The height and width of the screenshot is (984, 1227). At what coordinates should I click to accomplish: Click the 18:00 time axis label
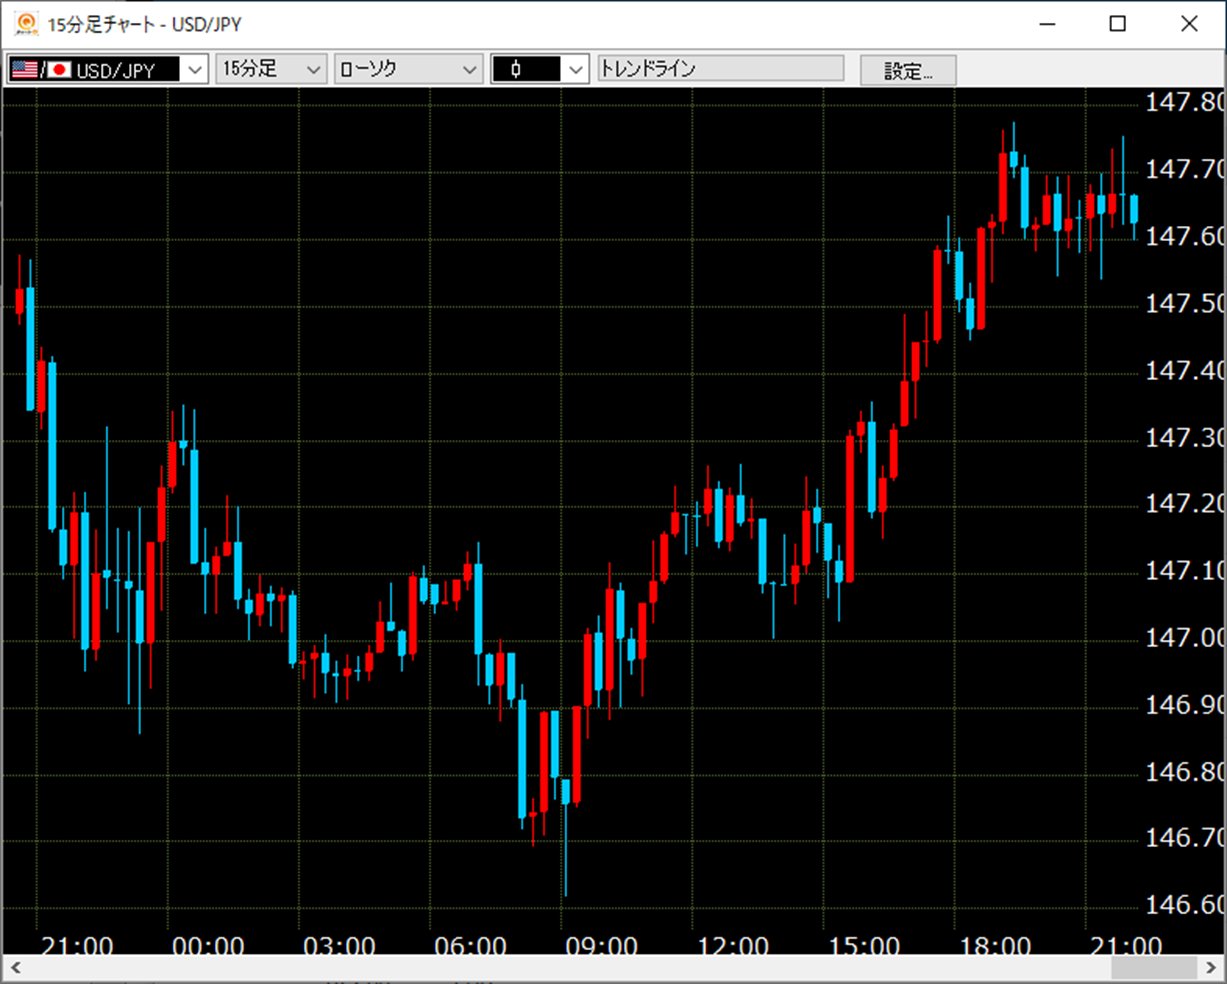995,946
